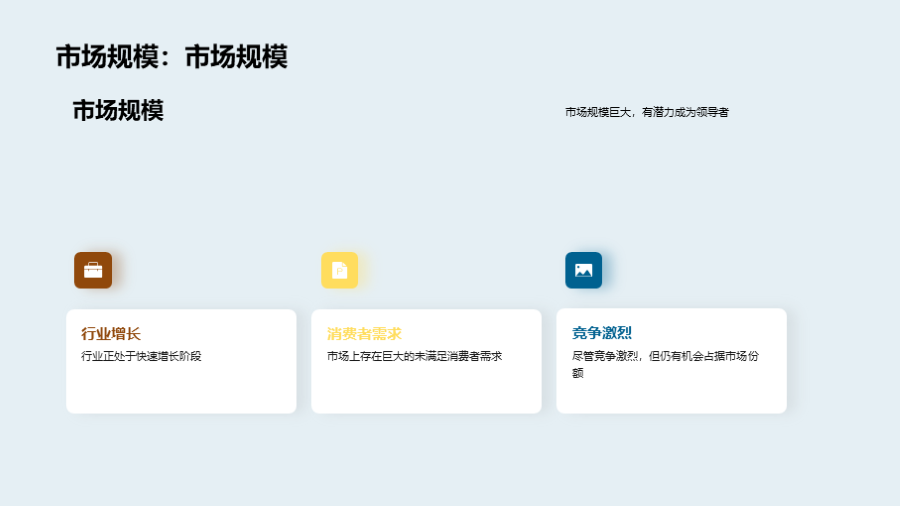Click the wrapped character 额 in the third card
This screenshot has height=506, width=900.
[x=578, y=373]
